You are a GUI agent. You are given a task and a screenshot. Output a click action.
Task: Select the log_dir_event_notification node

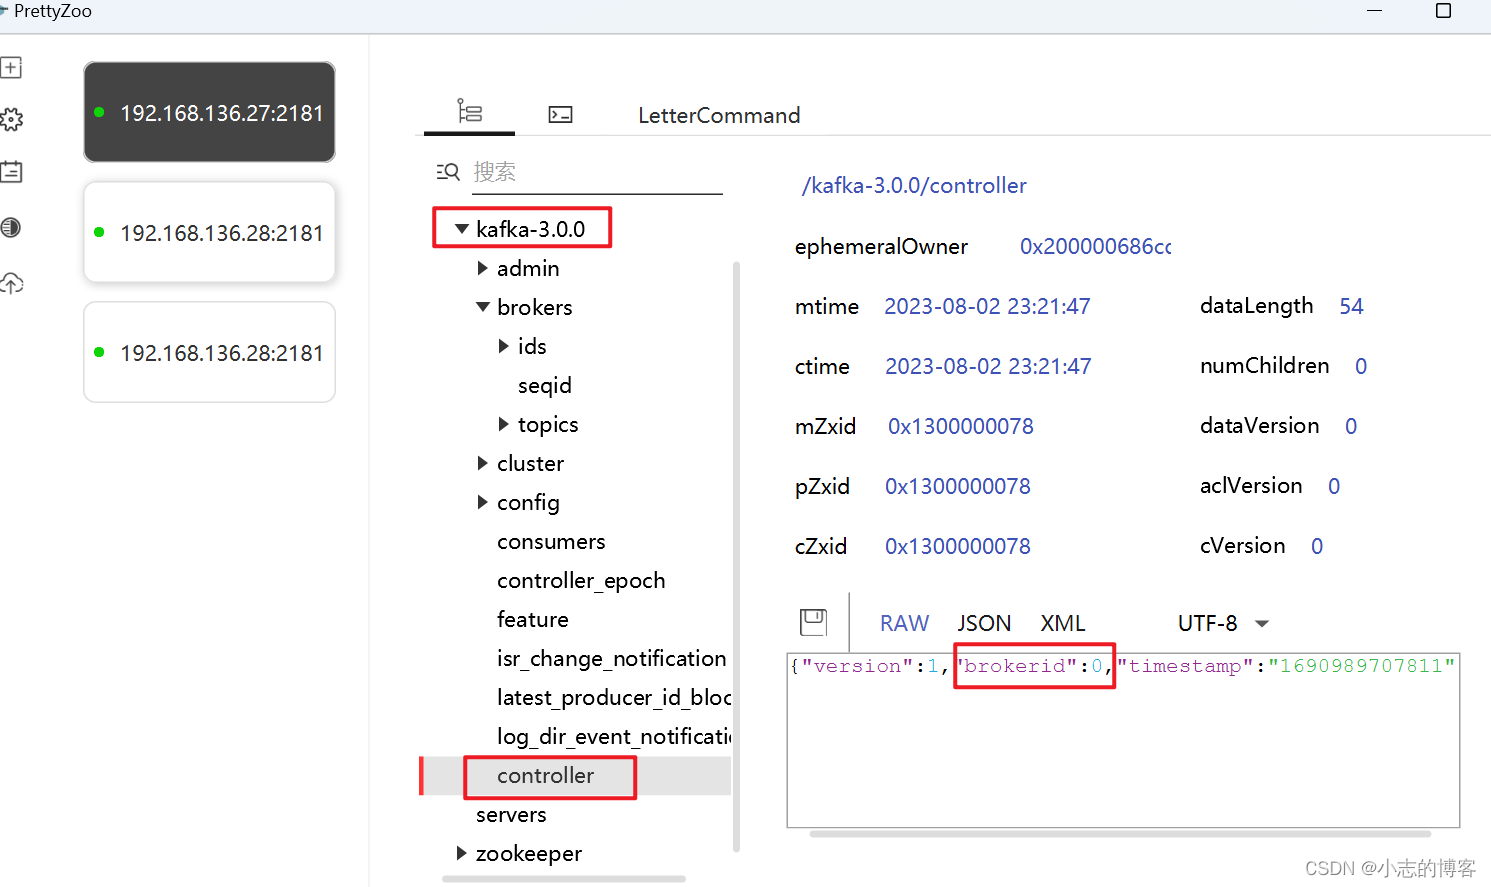click(x=614, y=736)
